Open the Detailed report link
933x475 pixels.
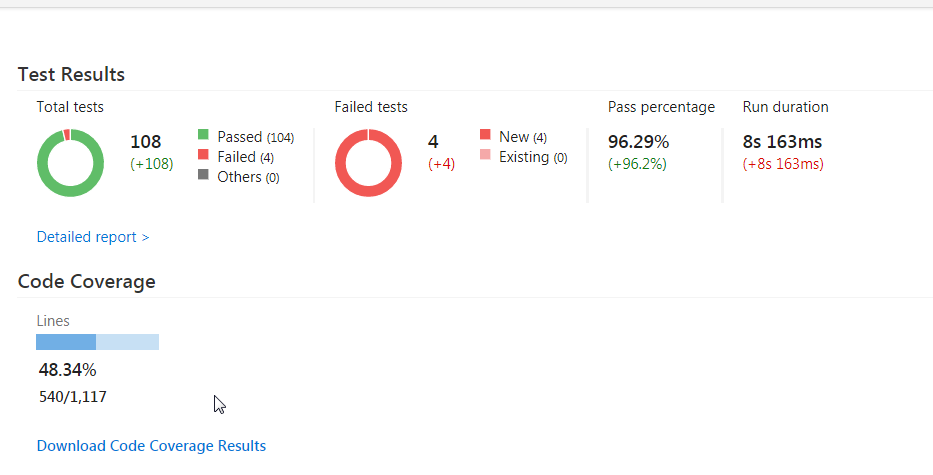92,237
